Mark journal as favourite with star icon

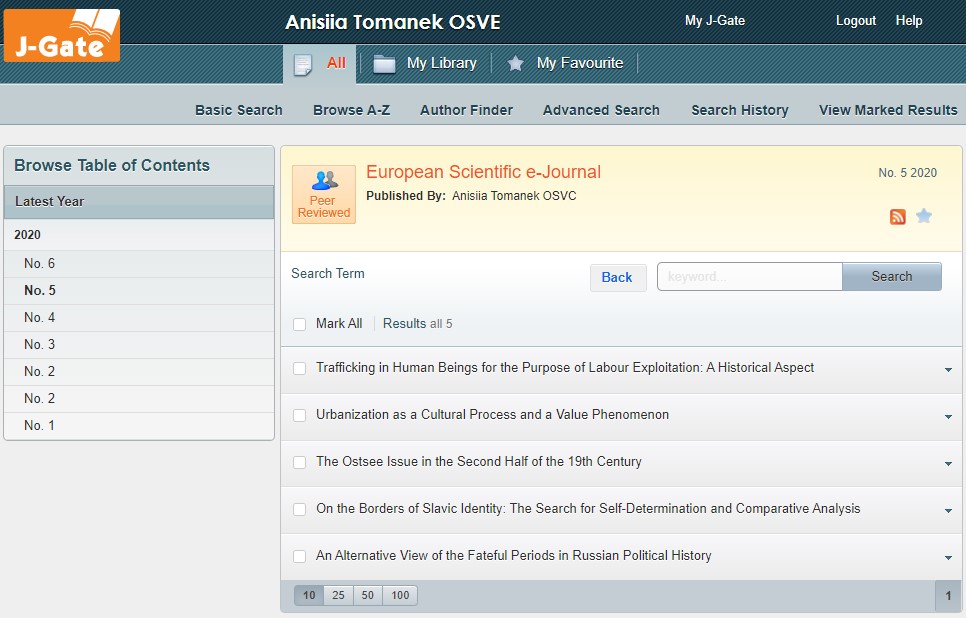(924, 216)
